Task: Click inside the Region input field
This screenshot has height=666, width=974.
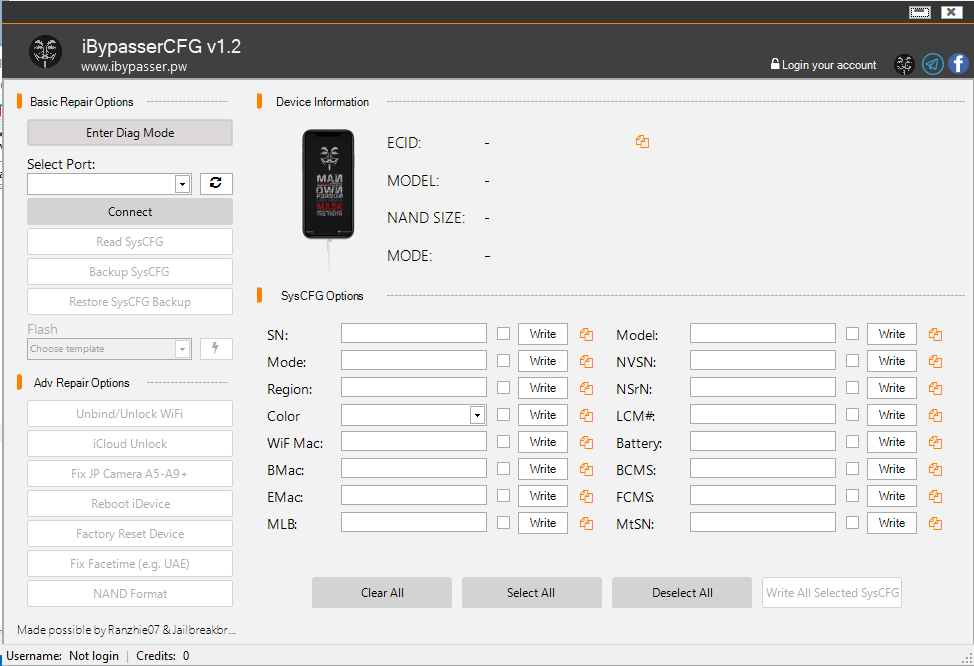Action: click(x=413, y=387)
